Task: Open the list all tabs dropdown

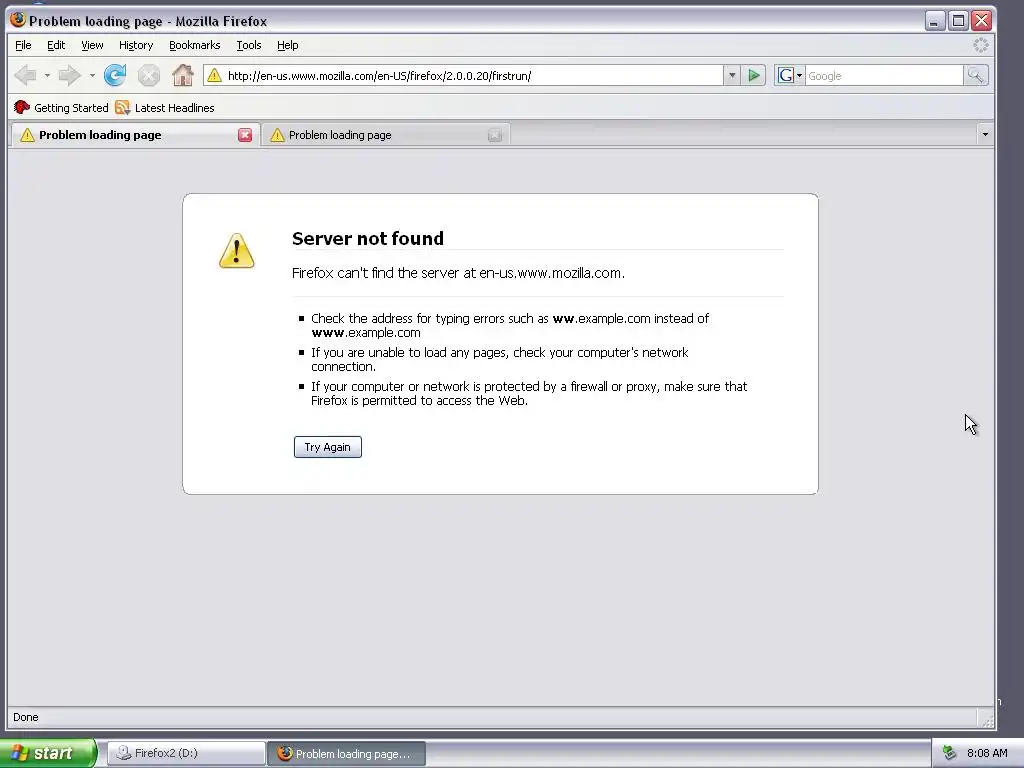Action: click(x=985, y=135)
